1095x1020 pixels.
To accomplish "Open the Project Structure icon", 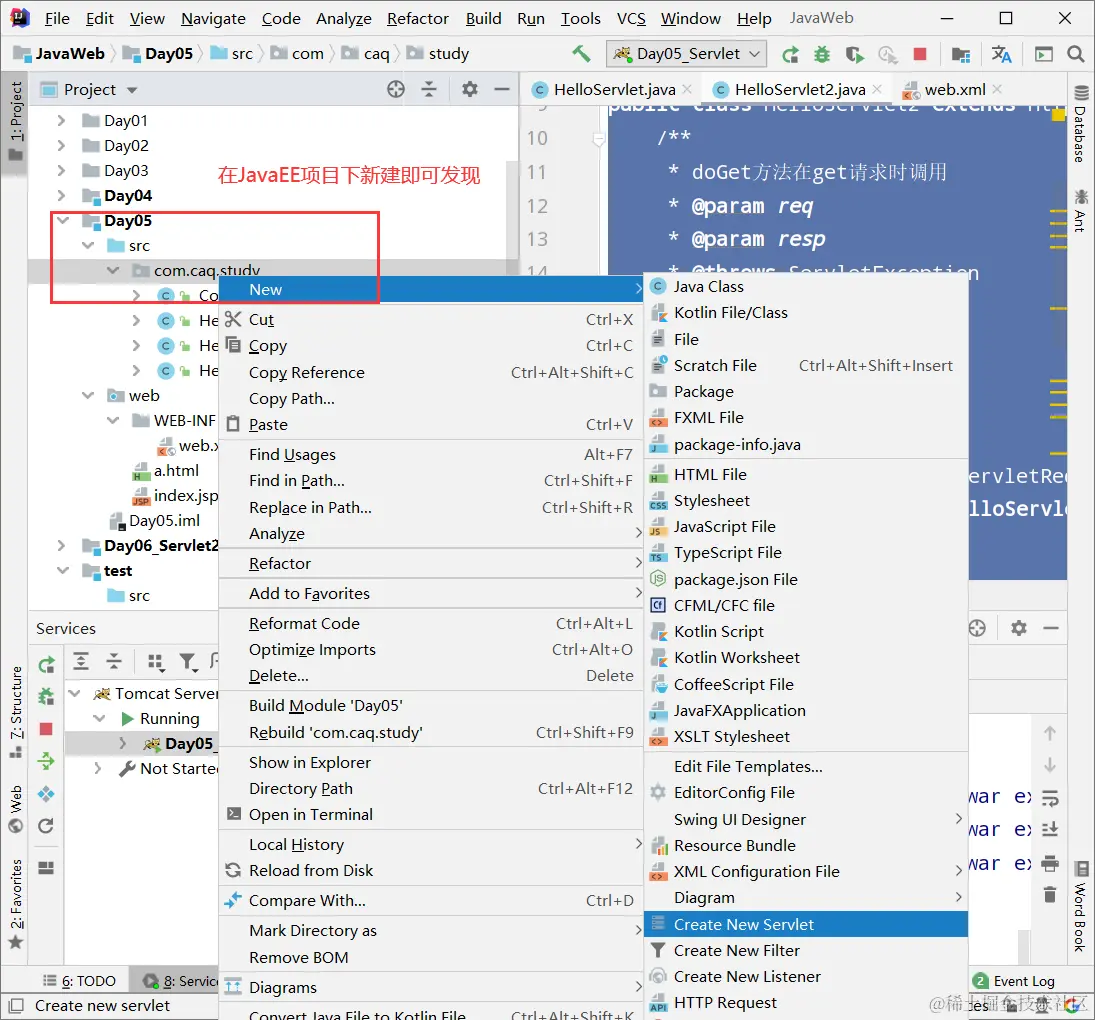I will [961, 54].
